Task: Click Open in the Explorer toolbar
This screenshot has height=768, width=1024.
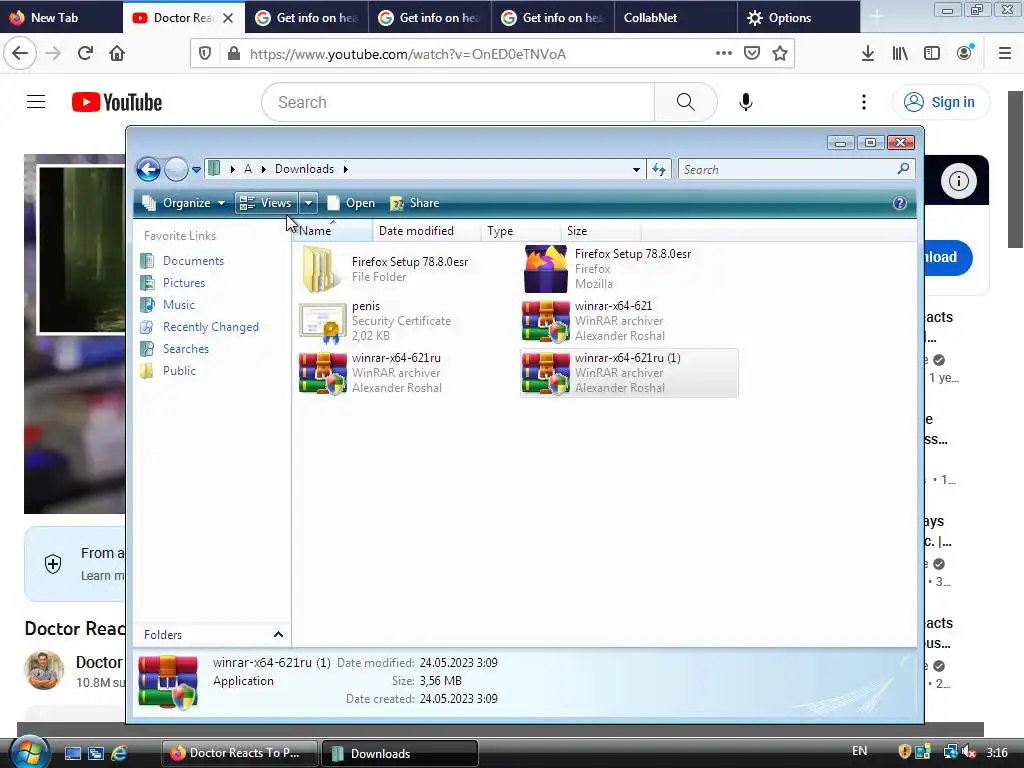Action: tap(351, 203)
